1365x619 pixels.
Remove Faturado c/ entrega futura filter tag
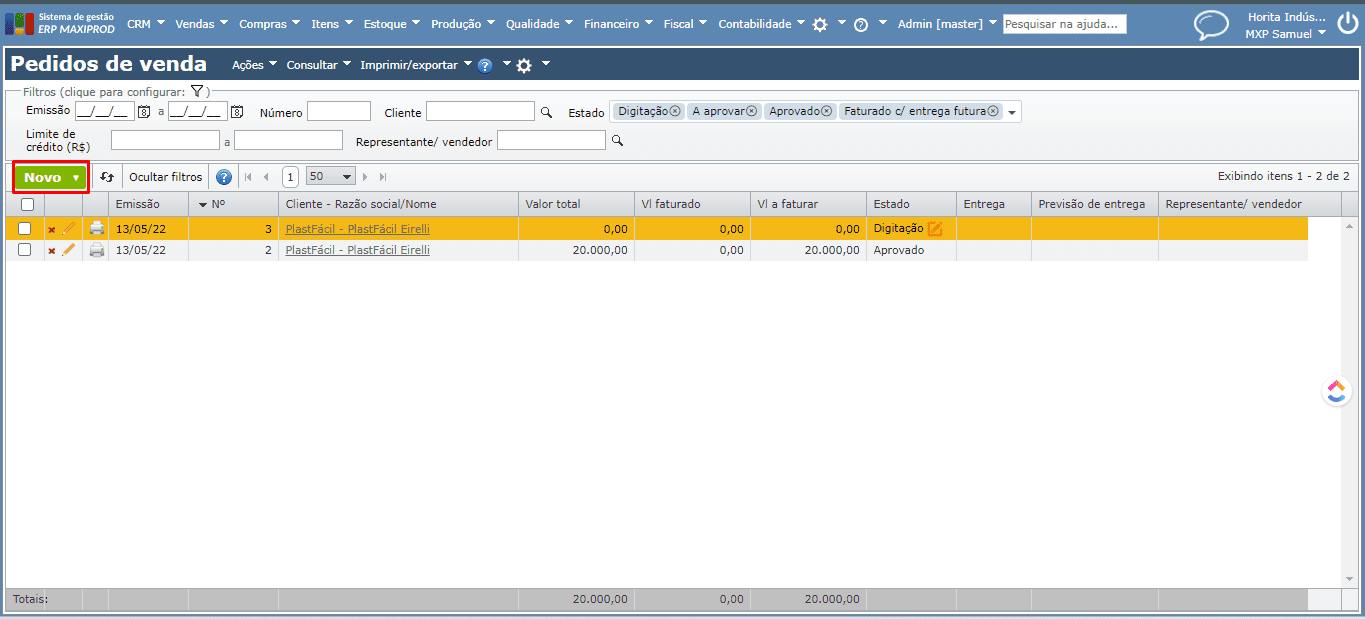click(x=993, y=112)
